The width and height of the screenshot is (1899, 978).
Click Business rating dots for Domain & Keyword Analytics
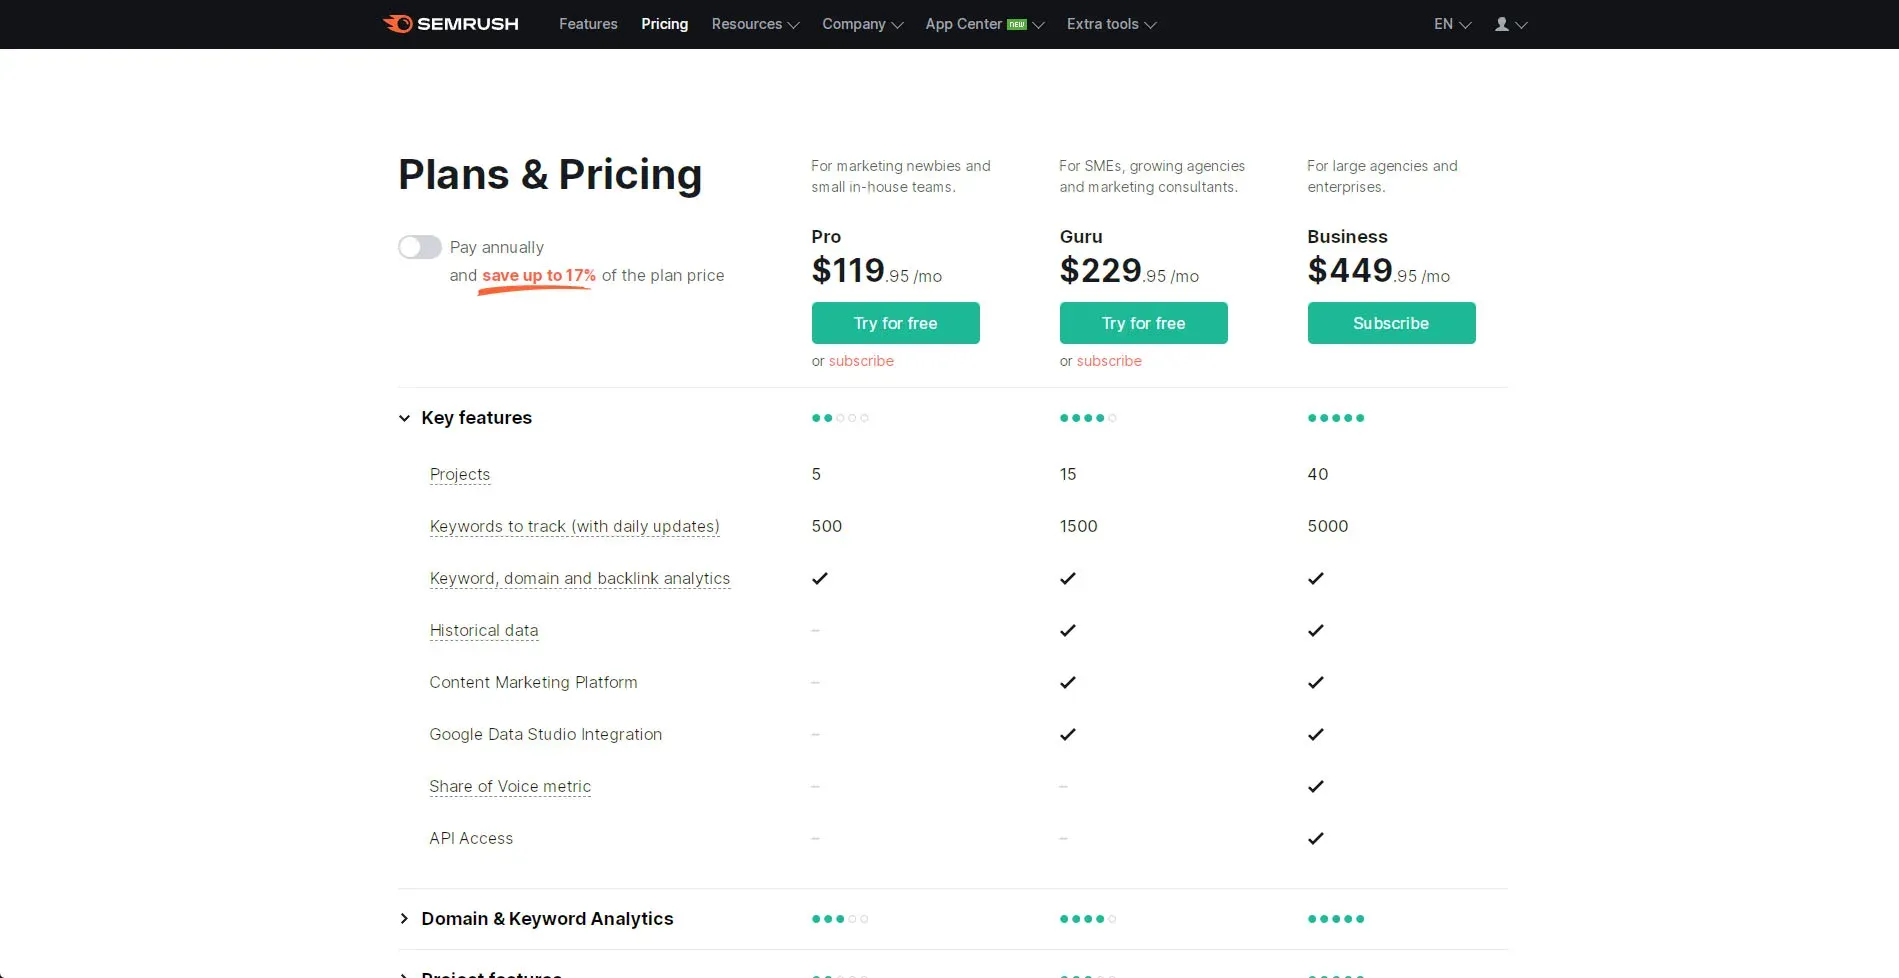pos(1336,919)
